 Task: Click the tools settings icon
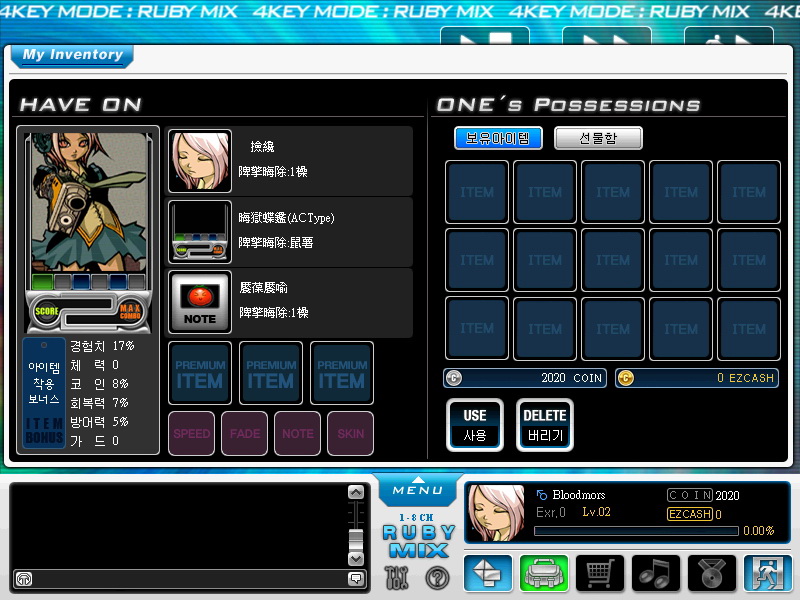pyautogui.click(x=397, y=577)
